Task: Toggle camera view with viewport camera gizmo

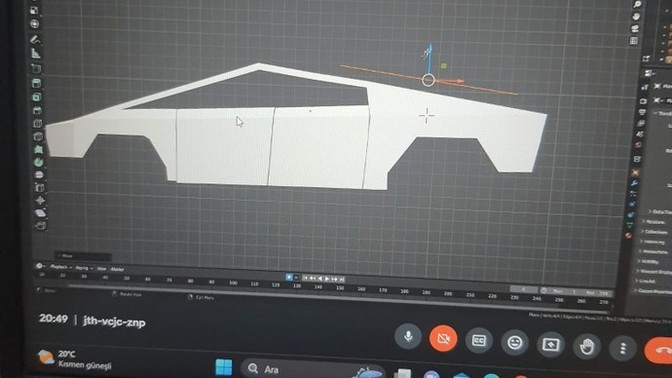Action: coord(635,29)
